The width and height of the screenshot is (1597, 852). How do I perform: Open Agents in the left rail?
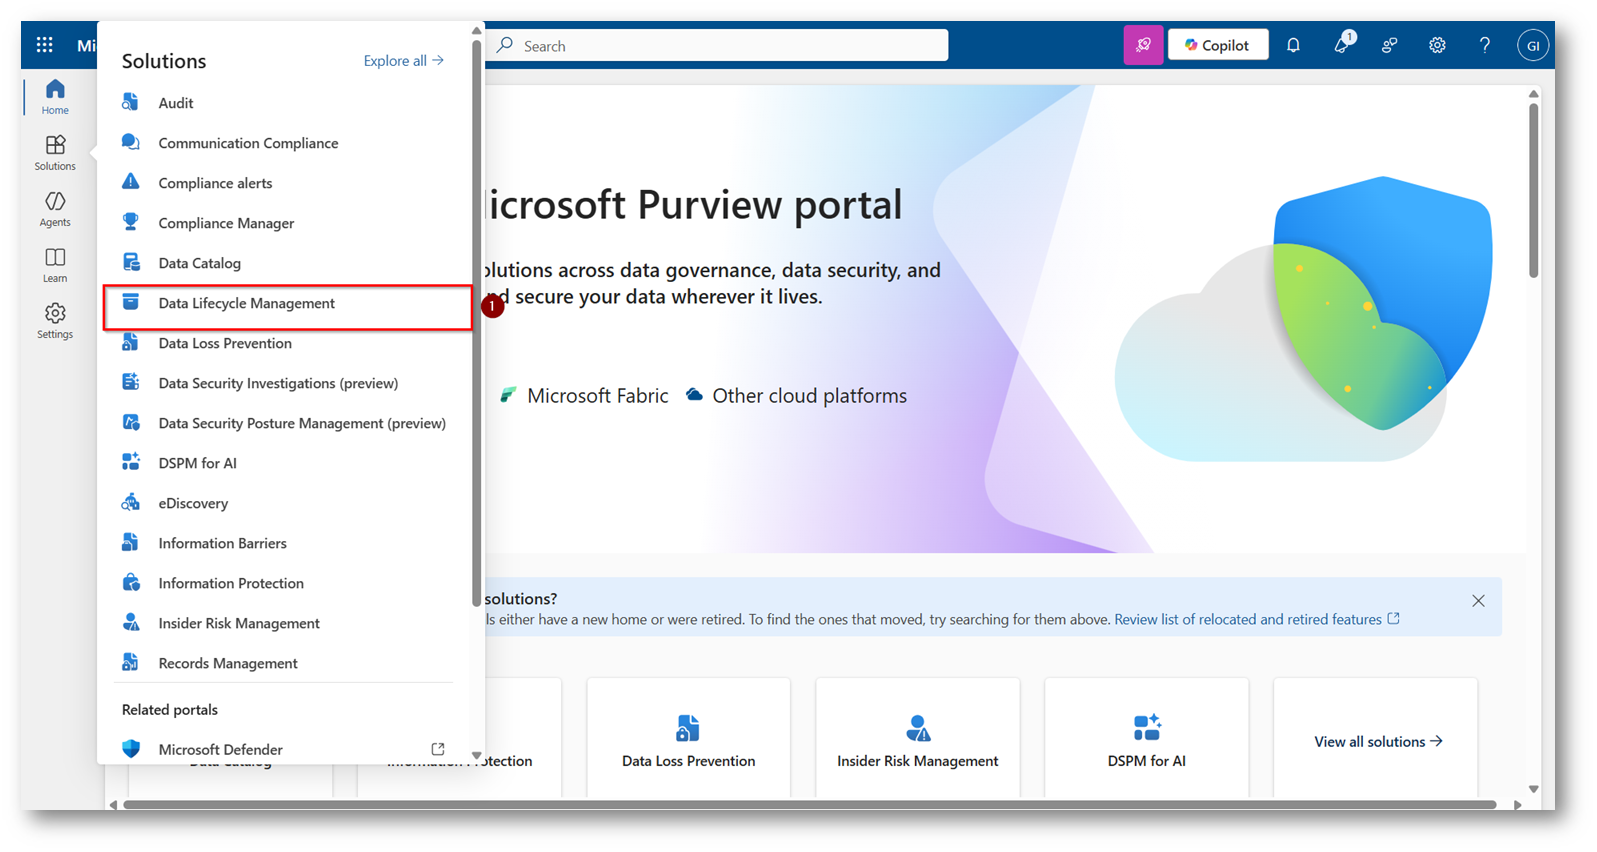pos(55,209)
